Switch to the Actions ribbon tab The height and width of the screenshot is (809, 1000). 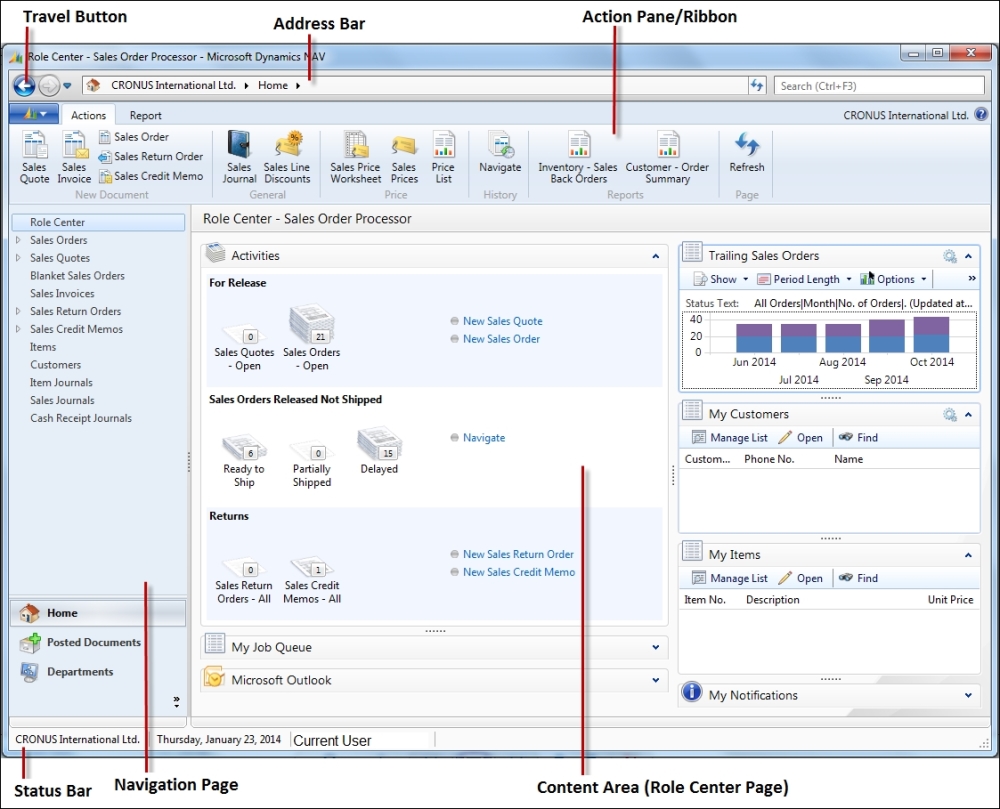pyautogui.click(x=88, y=115)
